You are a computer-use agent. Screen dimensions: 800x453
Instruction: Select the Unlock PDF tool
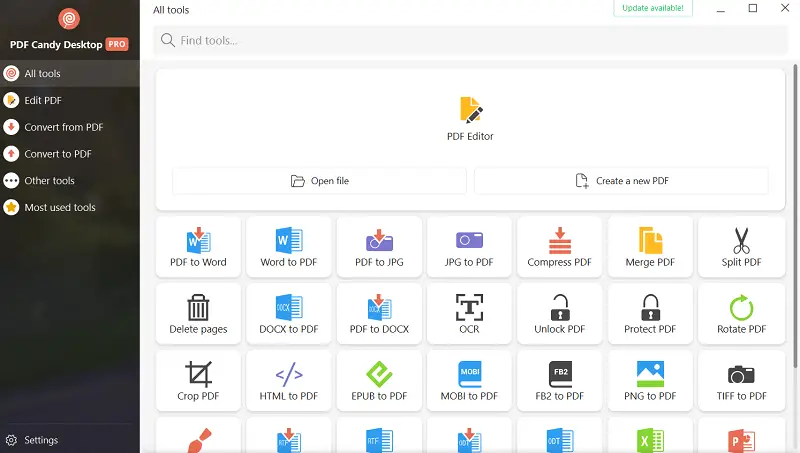pos(559,314)
